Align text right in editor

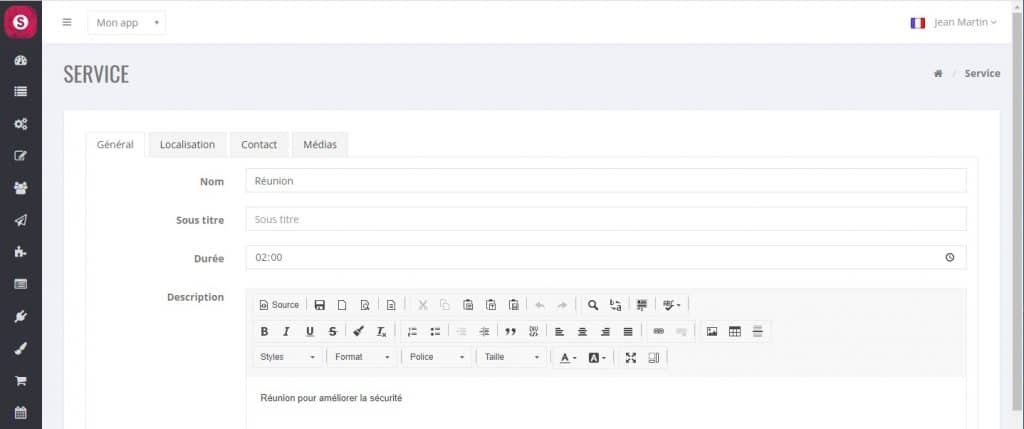pyautogui.click(x=605, y=332)
